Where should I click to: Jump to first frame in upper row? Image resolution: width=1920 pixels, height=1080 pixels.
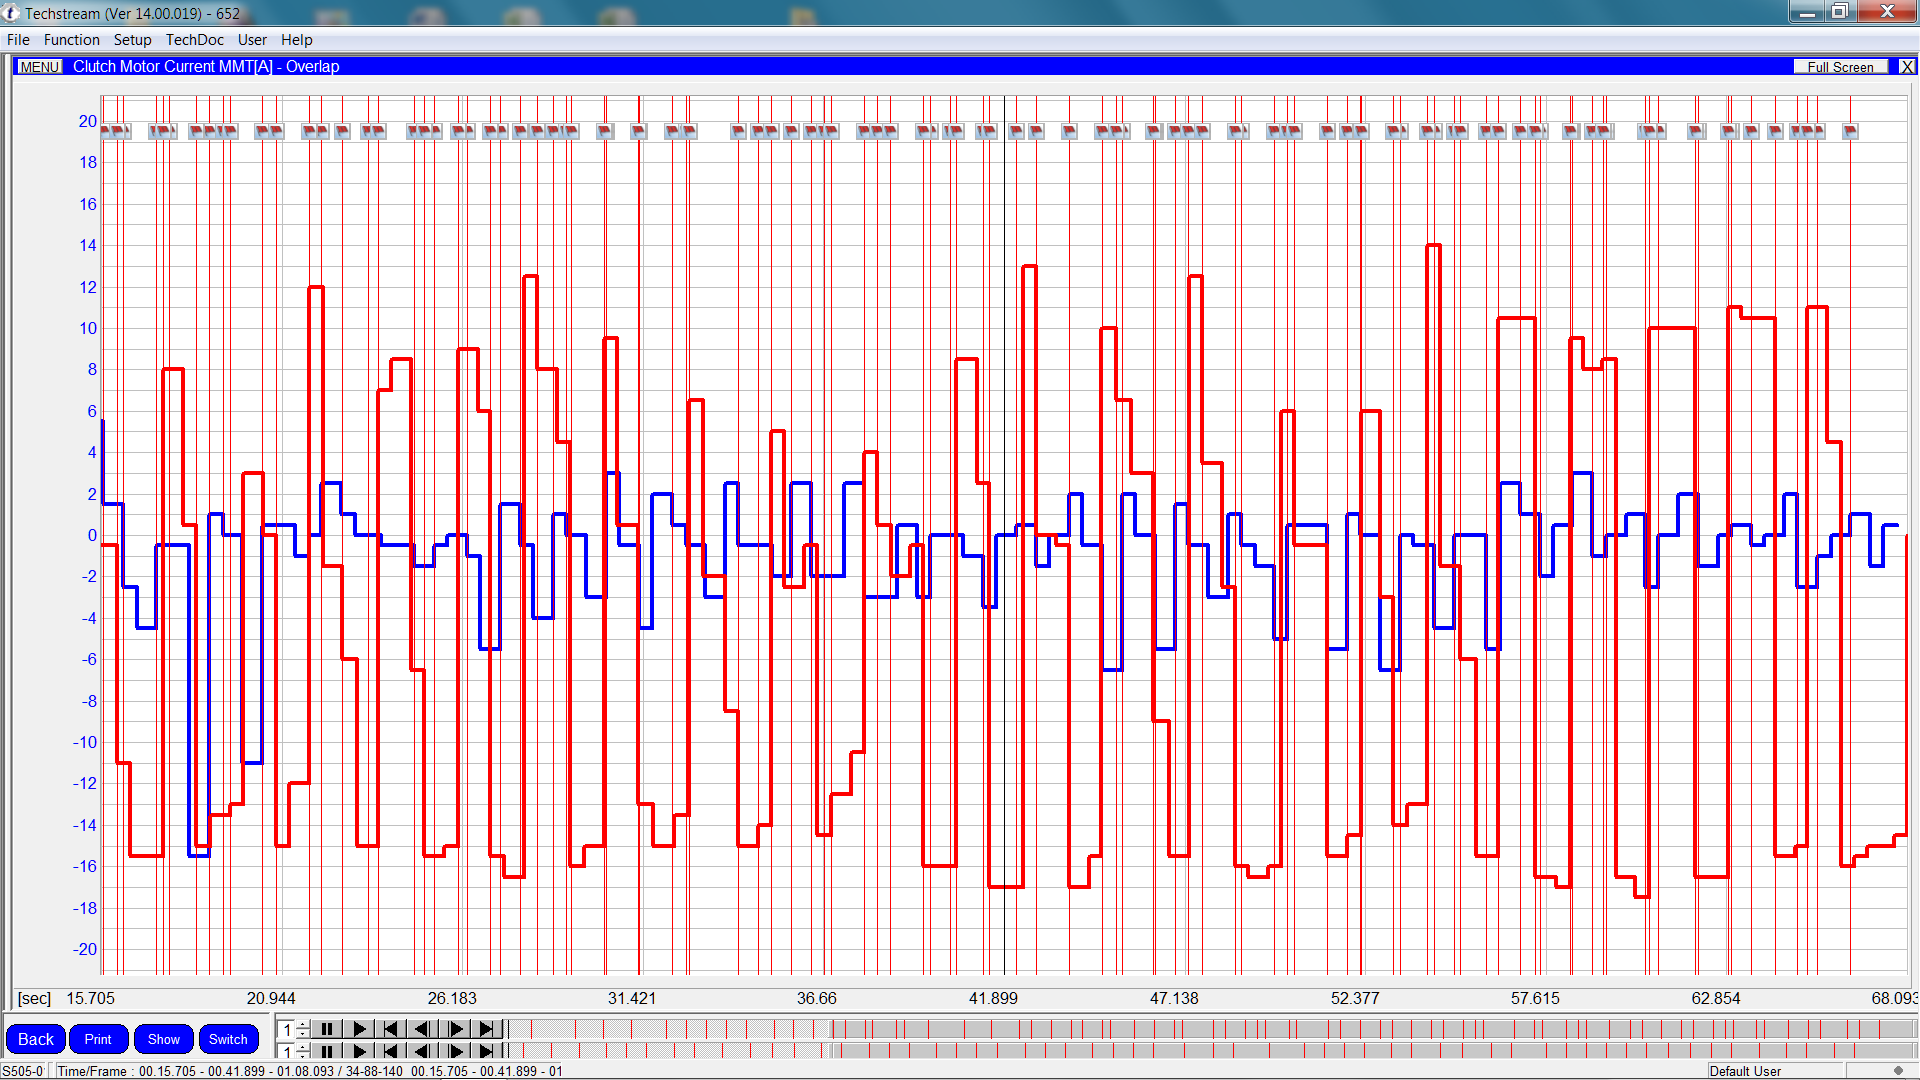pos(391,1029)
